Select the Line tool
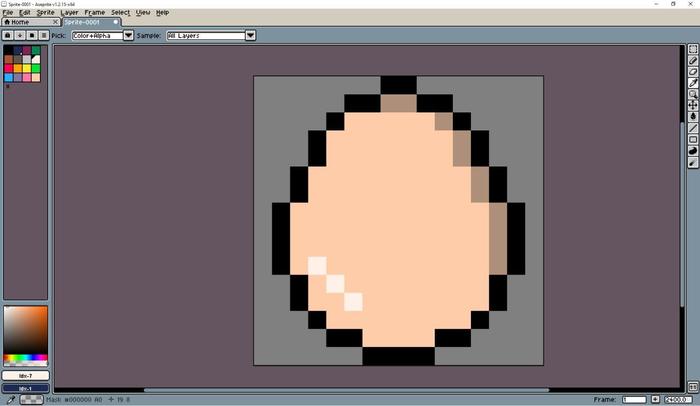This screenshot has width=700, height=406. pyautogui.click(x=693, y=128)
